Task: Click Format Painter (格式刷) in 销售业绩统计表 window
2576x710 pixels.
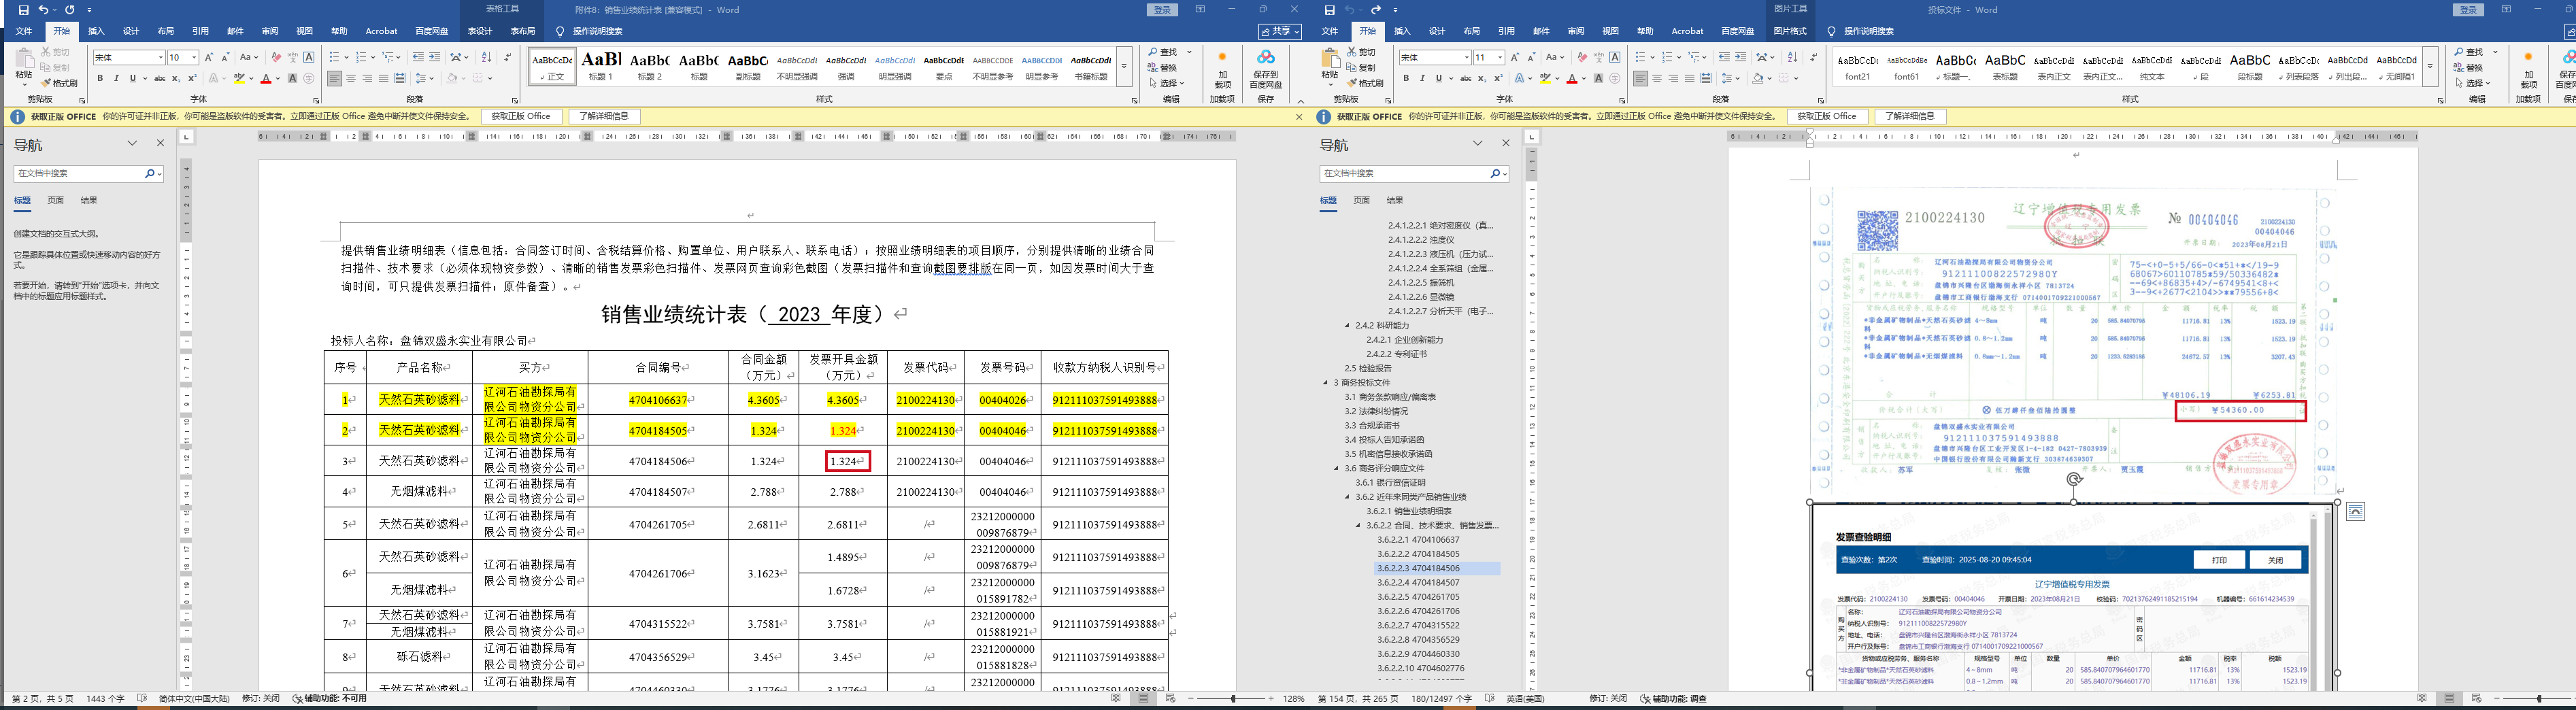Action: pos(60,83)
